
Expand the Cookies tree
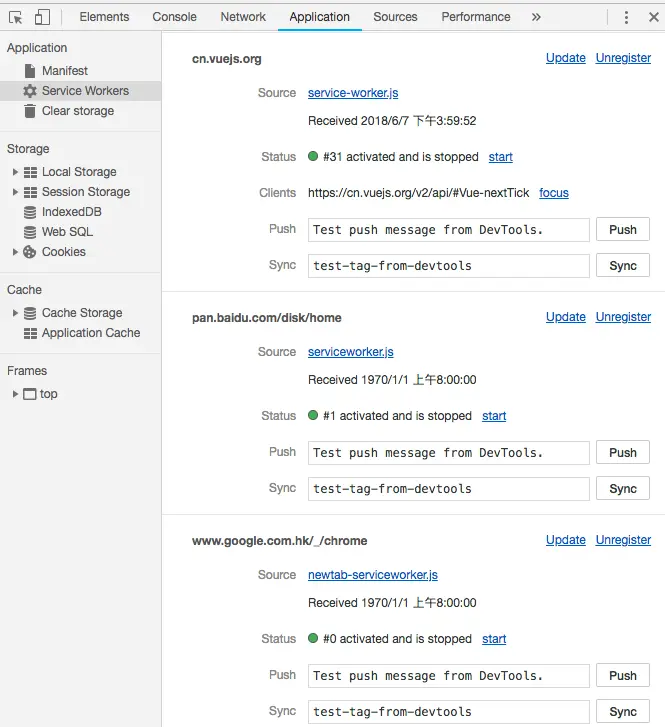15,252
